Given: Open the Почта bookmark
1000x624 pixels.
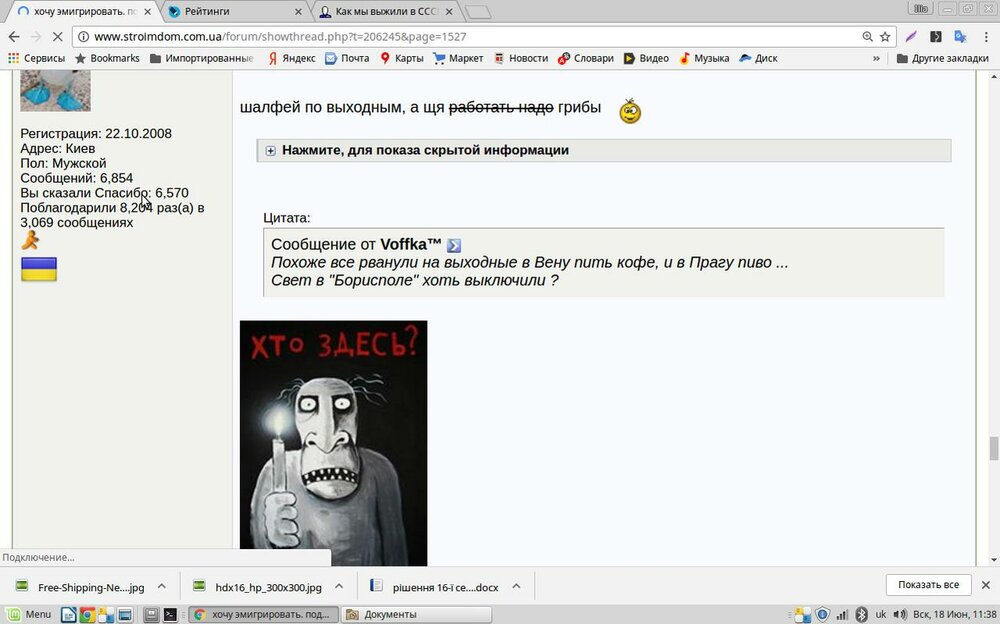Looking at the screenshot, I should coord(347,58).
